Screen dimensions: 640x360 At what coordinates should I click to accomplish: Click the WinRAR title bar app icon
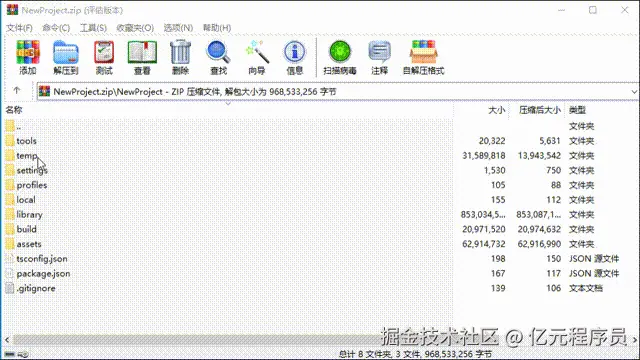pyautogui.click(x=12, y=10)
